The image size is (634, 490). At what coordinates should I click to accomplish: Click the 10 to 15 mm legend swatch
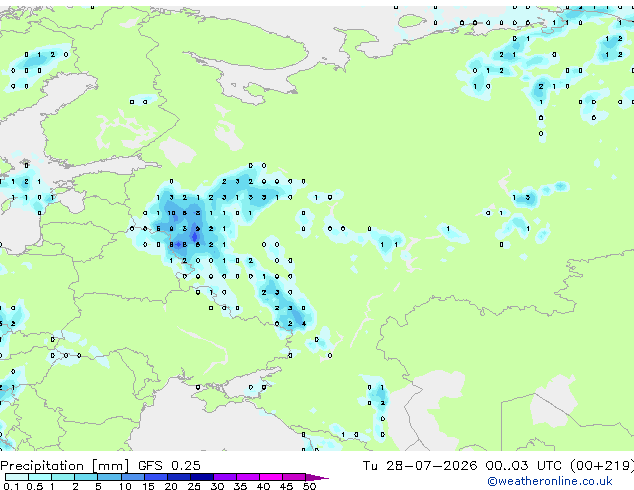click(x=133, y=477)
